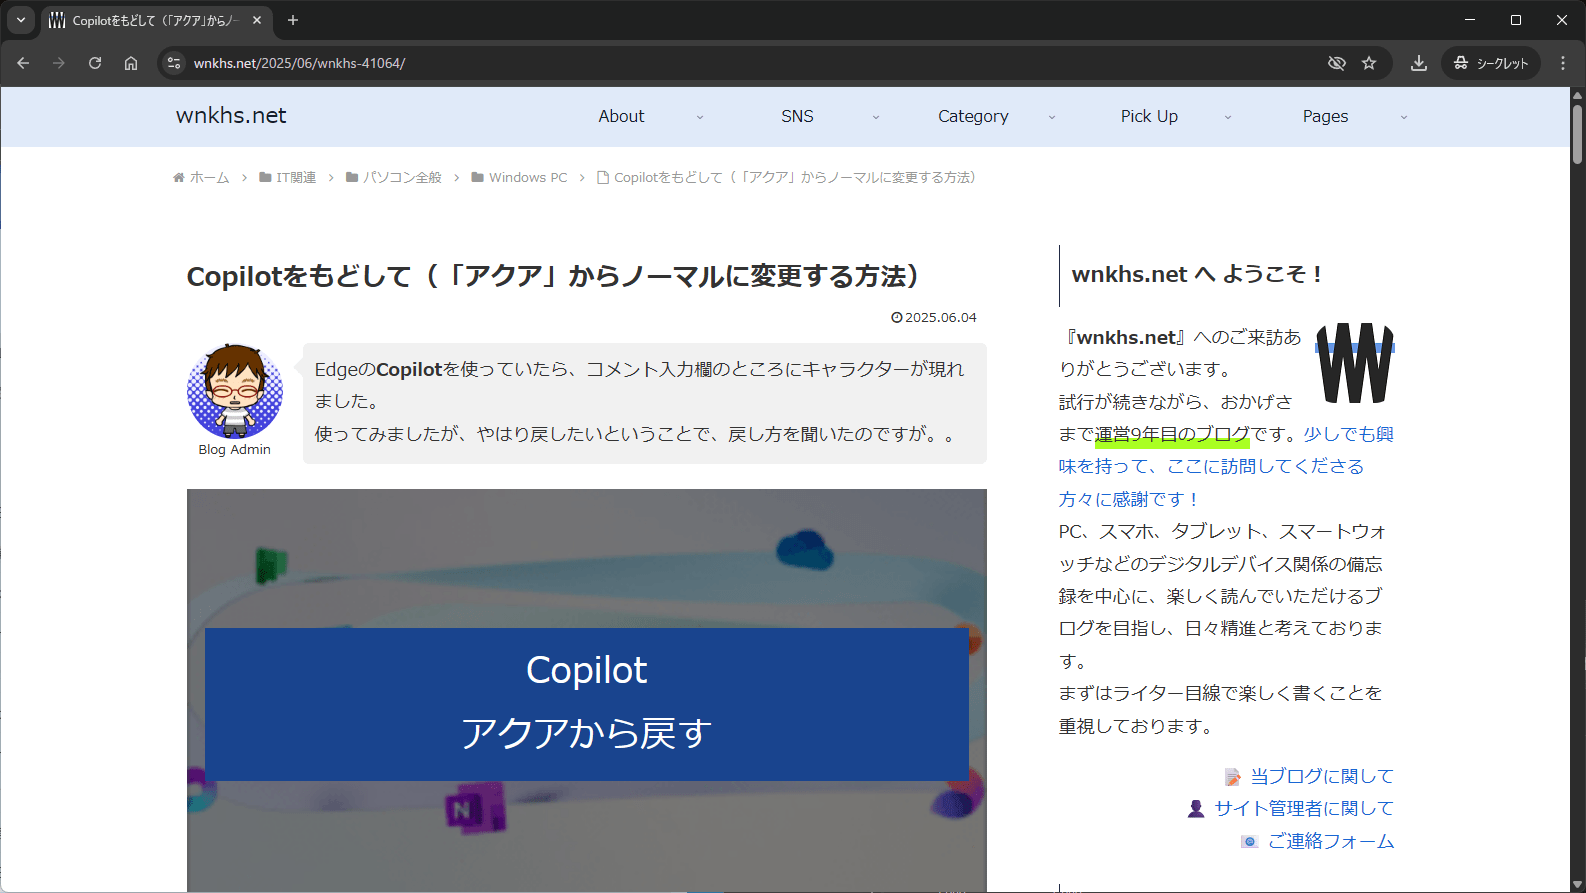Open the IT関連 breadcrumb link

296,177
